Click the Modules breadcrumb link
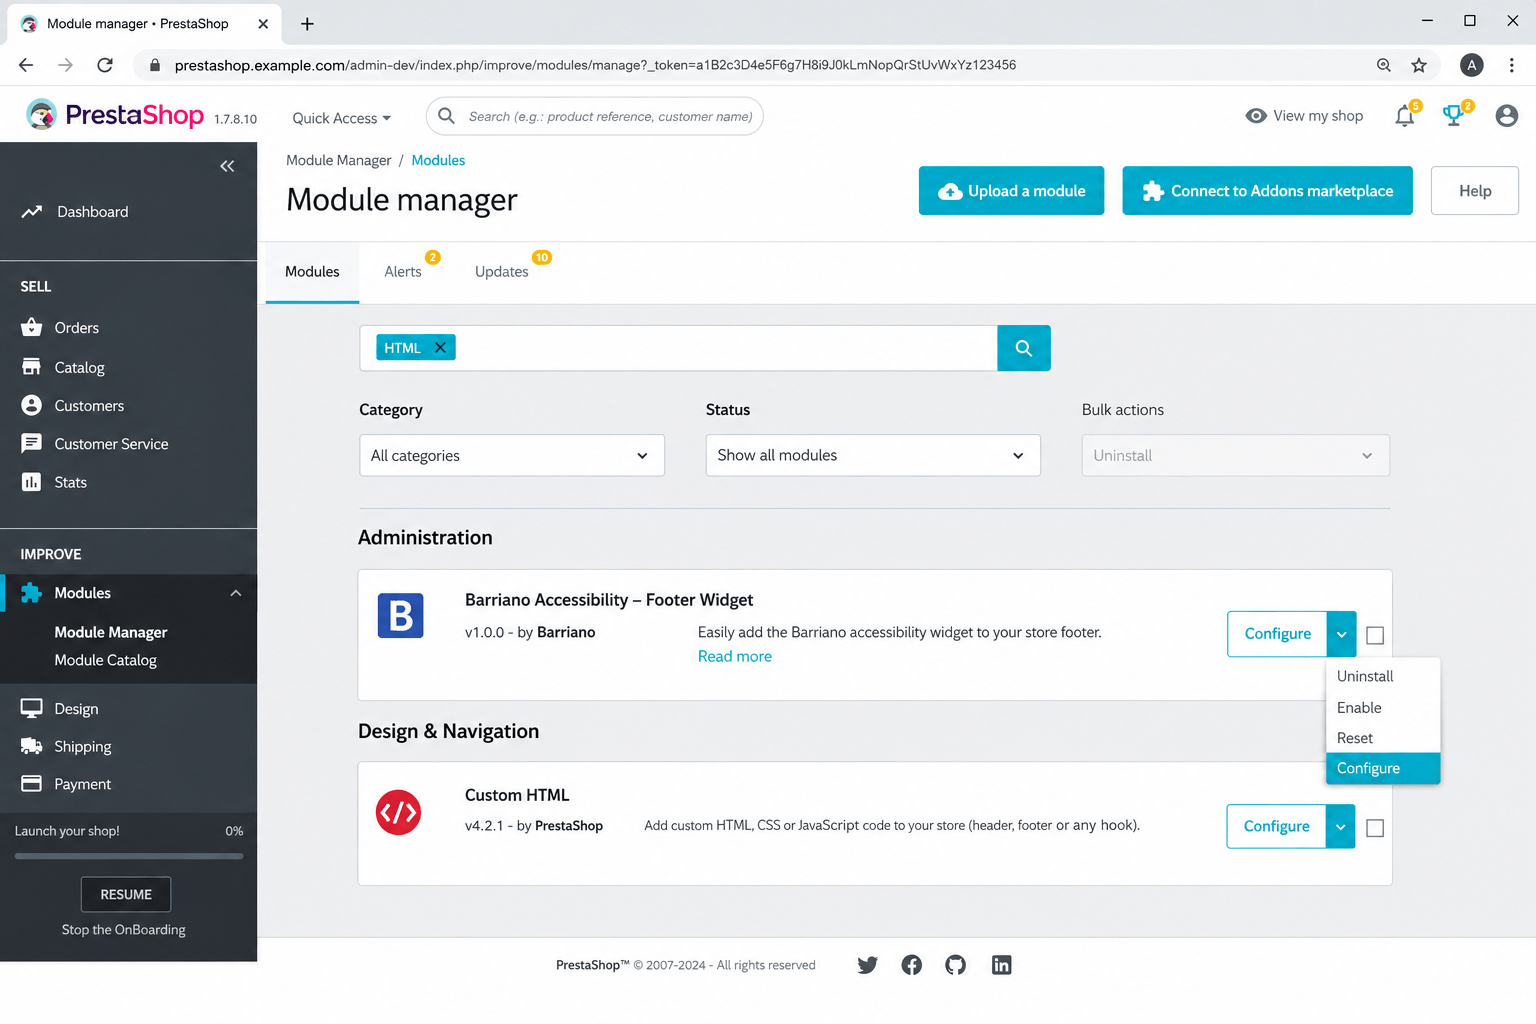 tap(438, 160)
